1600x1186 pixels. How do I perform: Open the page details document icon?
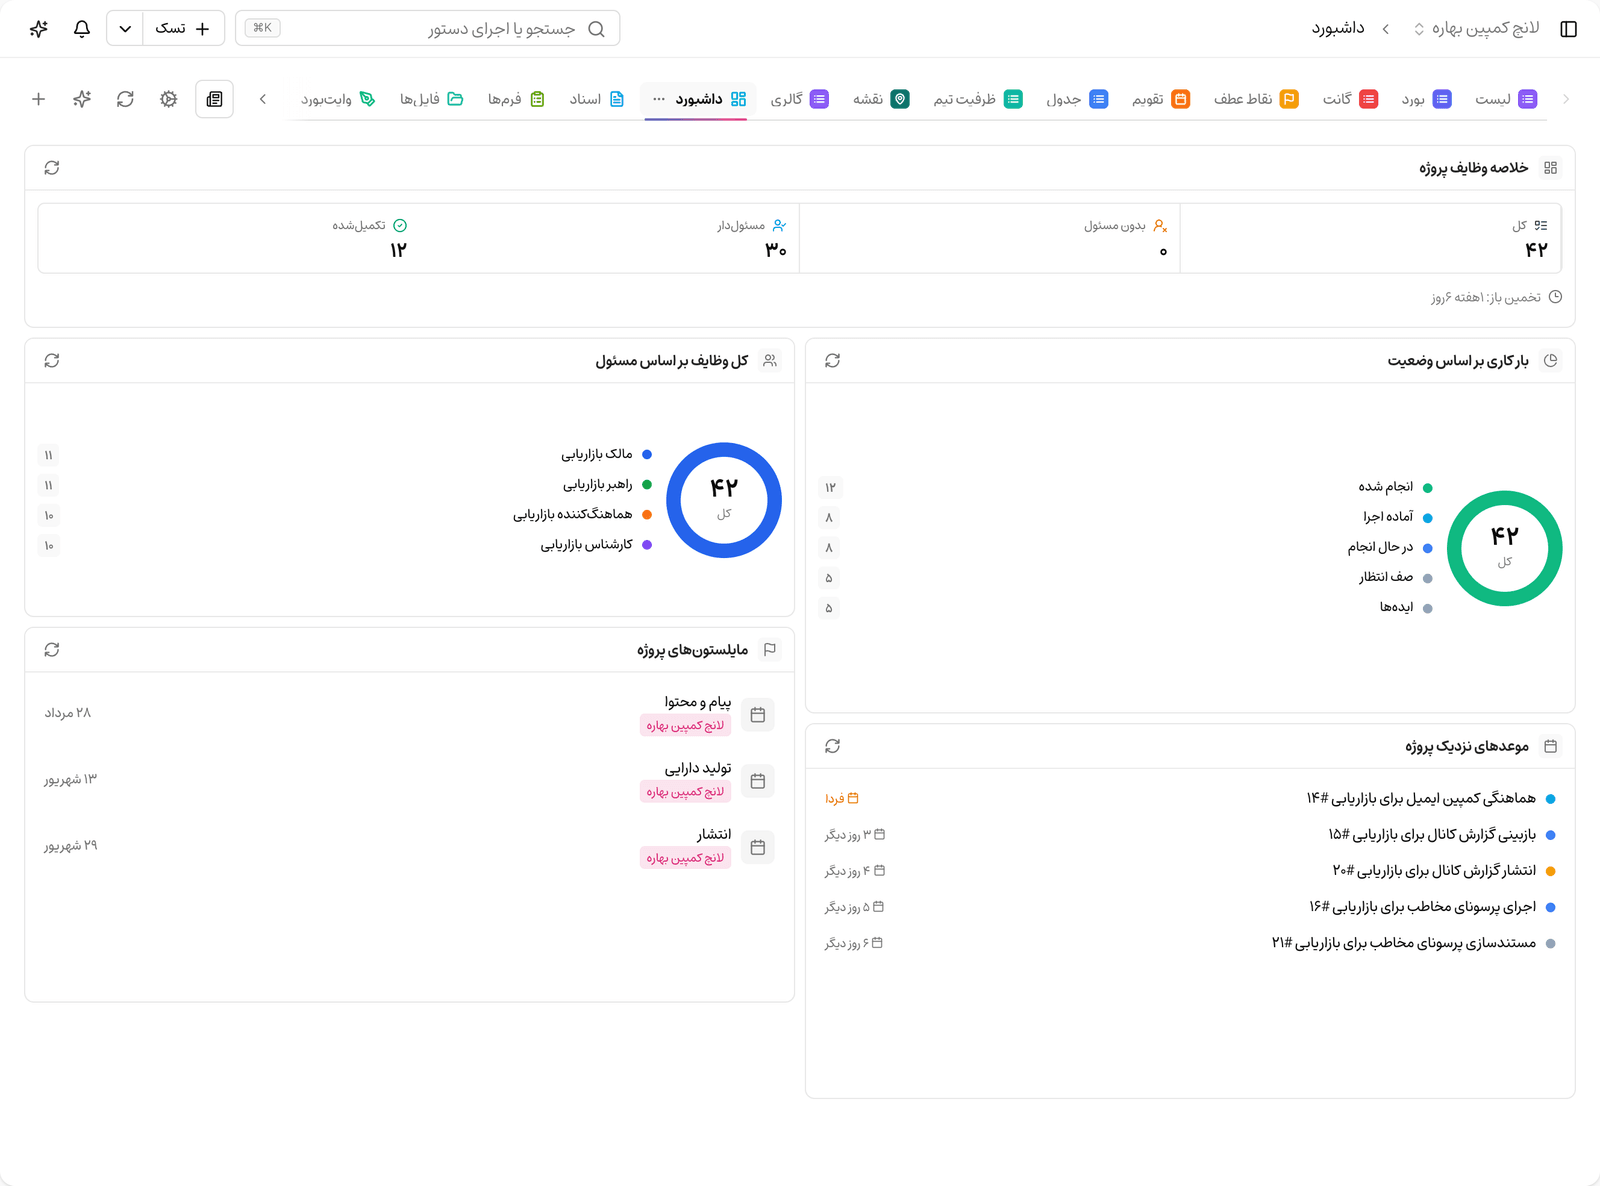214,99
